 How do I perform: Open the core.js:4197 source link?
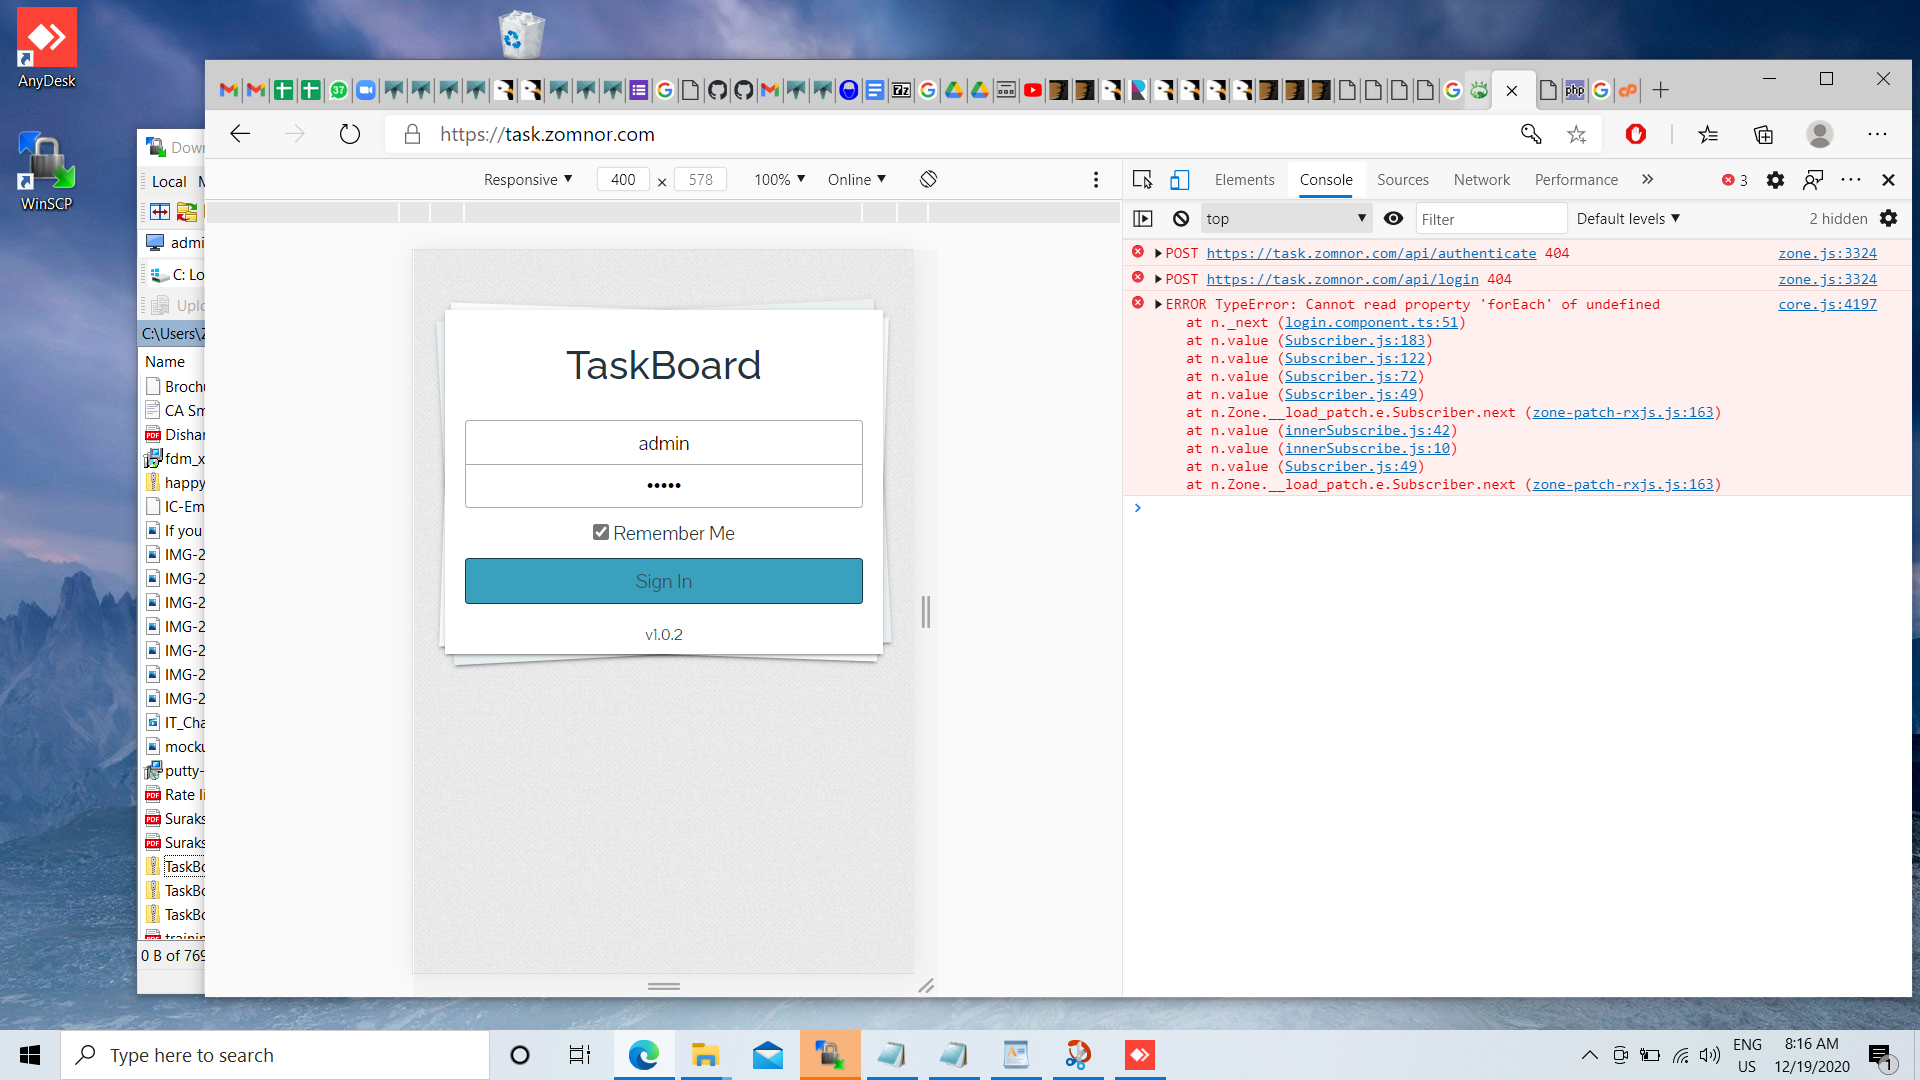point(1827,304)
